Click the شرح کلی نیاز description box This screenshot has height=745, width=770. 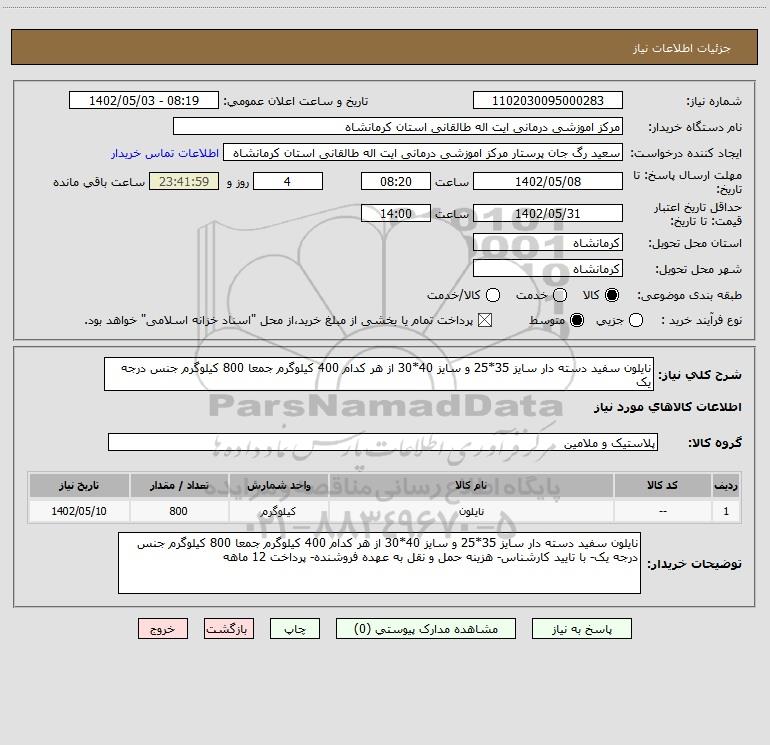tap(379, 374)
